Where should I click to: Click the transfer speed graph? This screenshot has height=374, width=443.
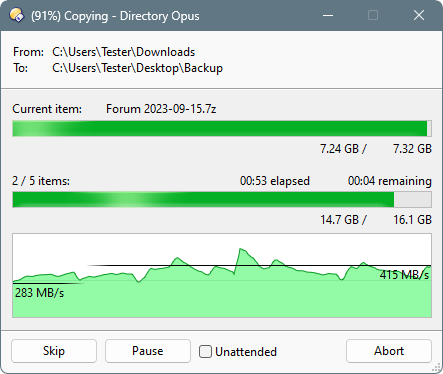click(222, 276)
